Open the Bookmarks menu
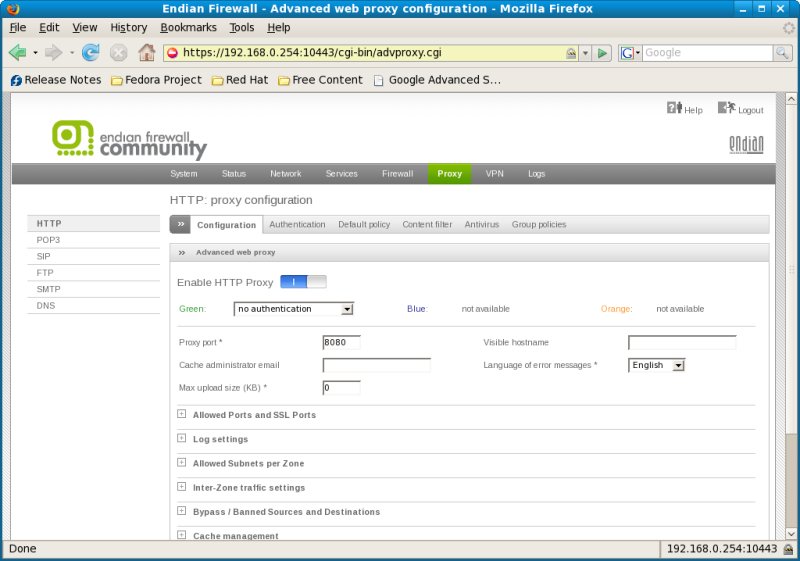 click(188, 28)
